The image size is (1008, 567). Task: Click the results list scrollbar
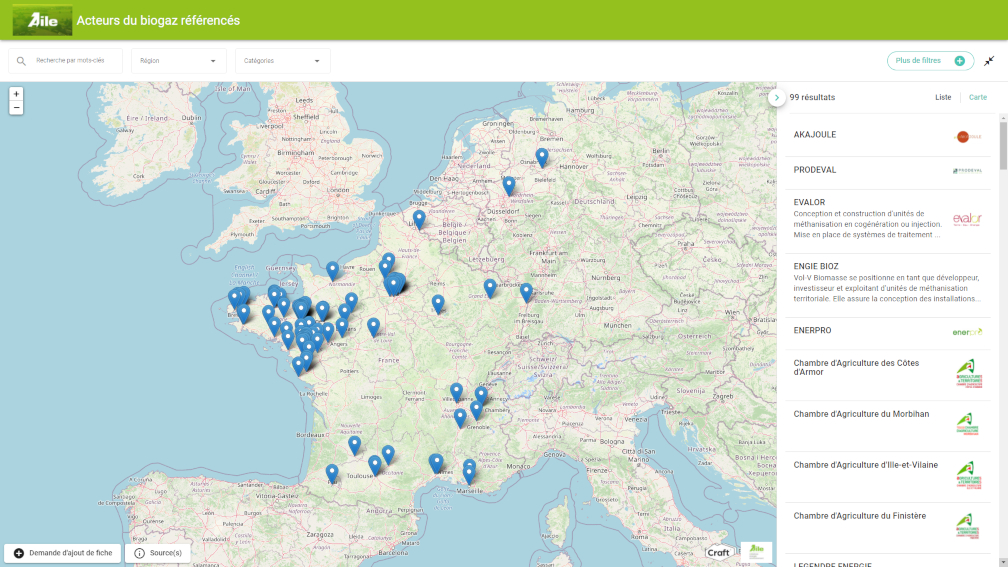tap(1003, 147)
